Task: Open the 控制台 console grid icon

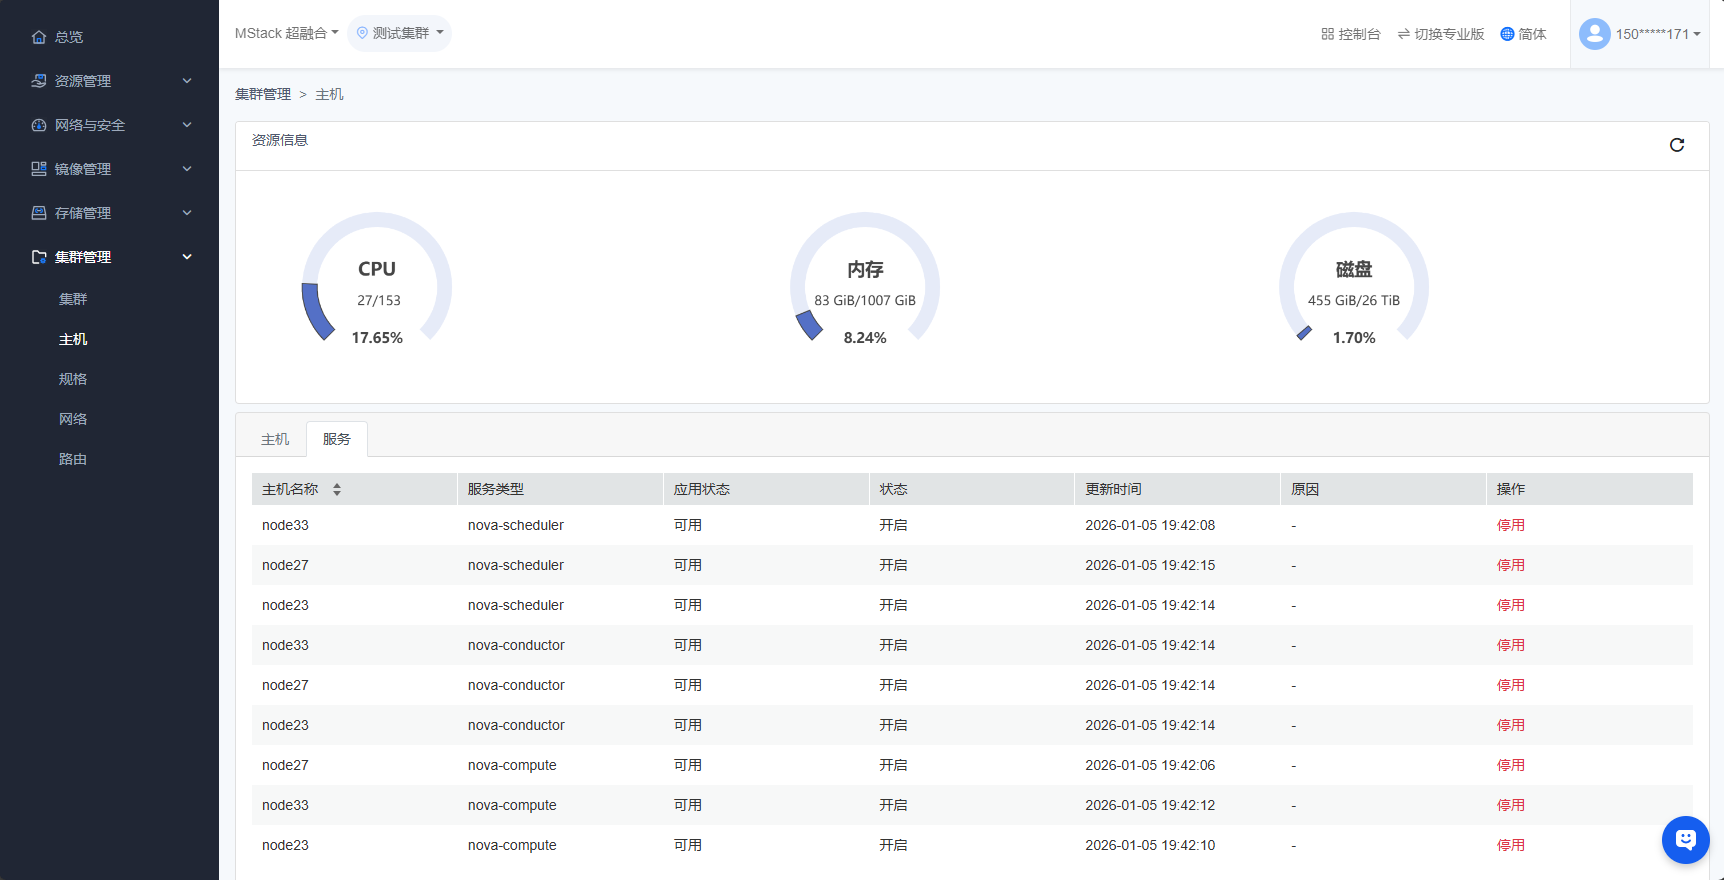Action: pyautogui.click(x=1328, y=34)
